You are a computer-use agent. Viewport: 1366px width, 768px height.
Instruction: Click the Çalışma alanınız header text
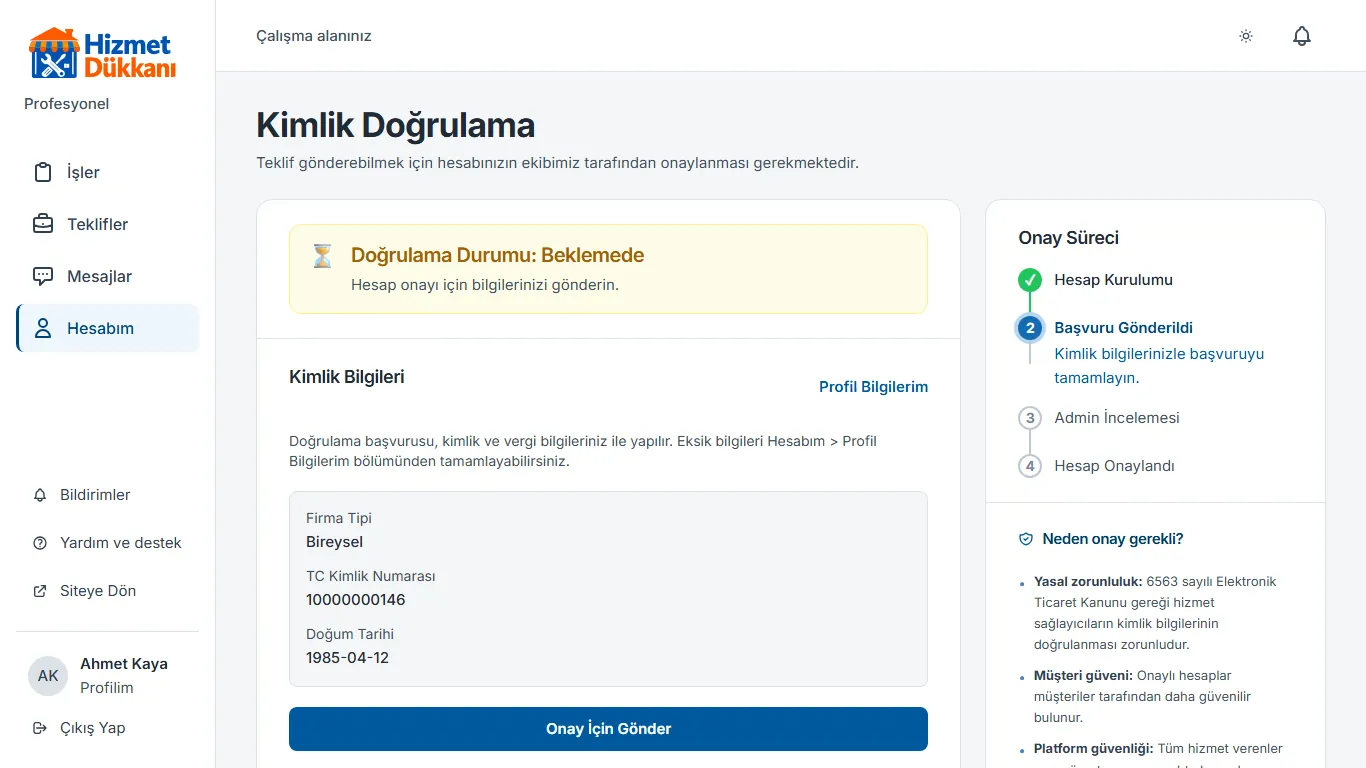[x=314, y=36]
